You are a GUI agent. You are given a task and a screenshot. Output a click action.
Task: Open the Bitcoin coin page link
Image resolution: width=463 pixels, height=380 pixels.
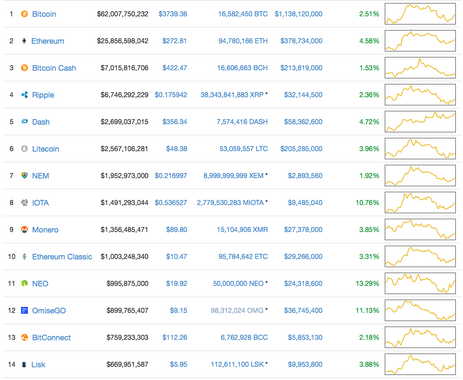coord(44,14)
